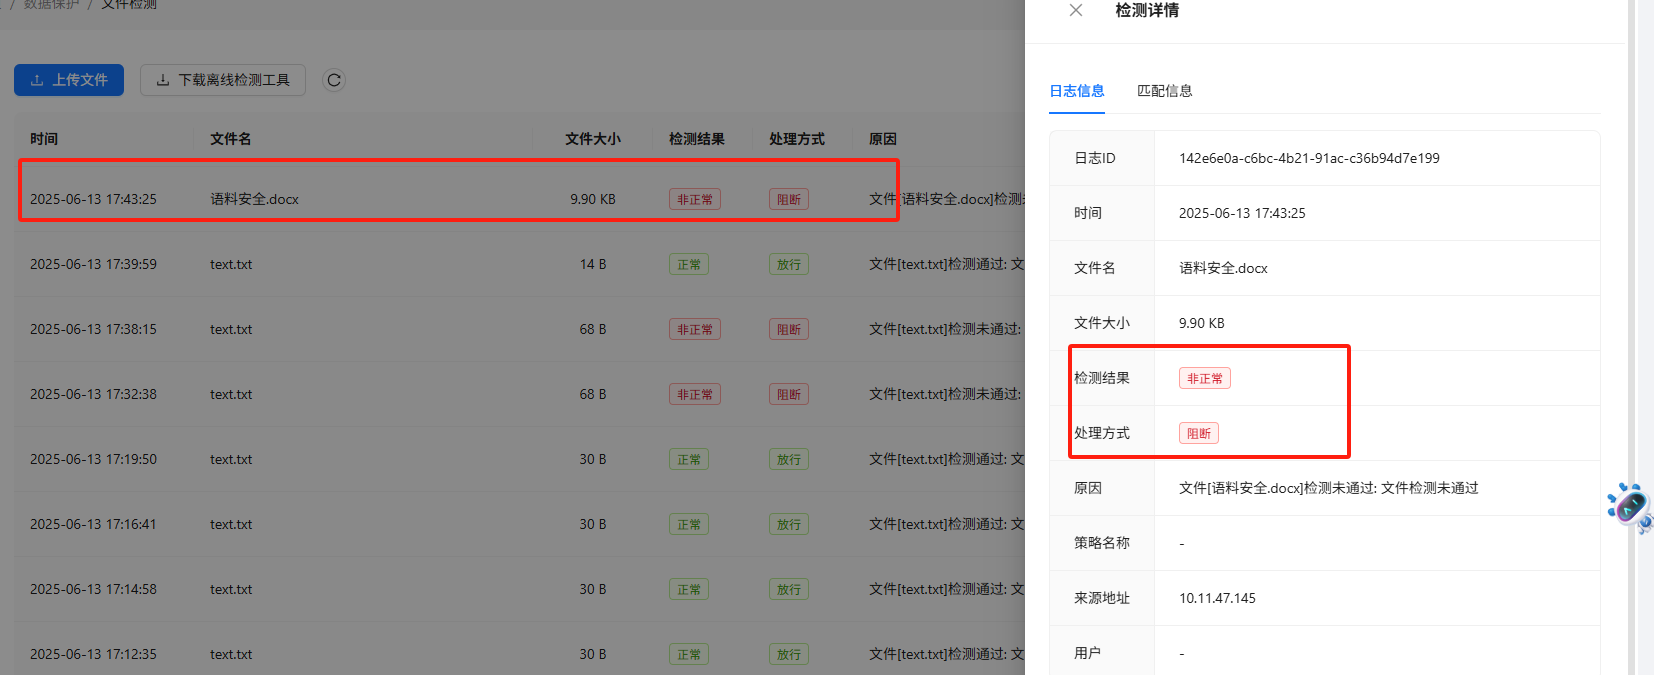
Task: Click 9.90 KB value in detail panel
Action: pos(1202,323)
